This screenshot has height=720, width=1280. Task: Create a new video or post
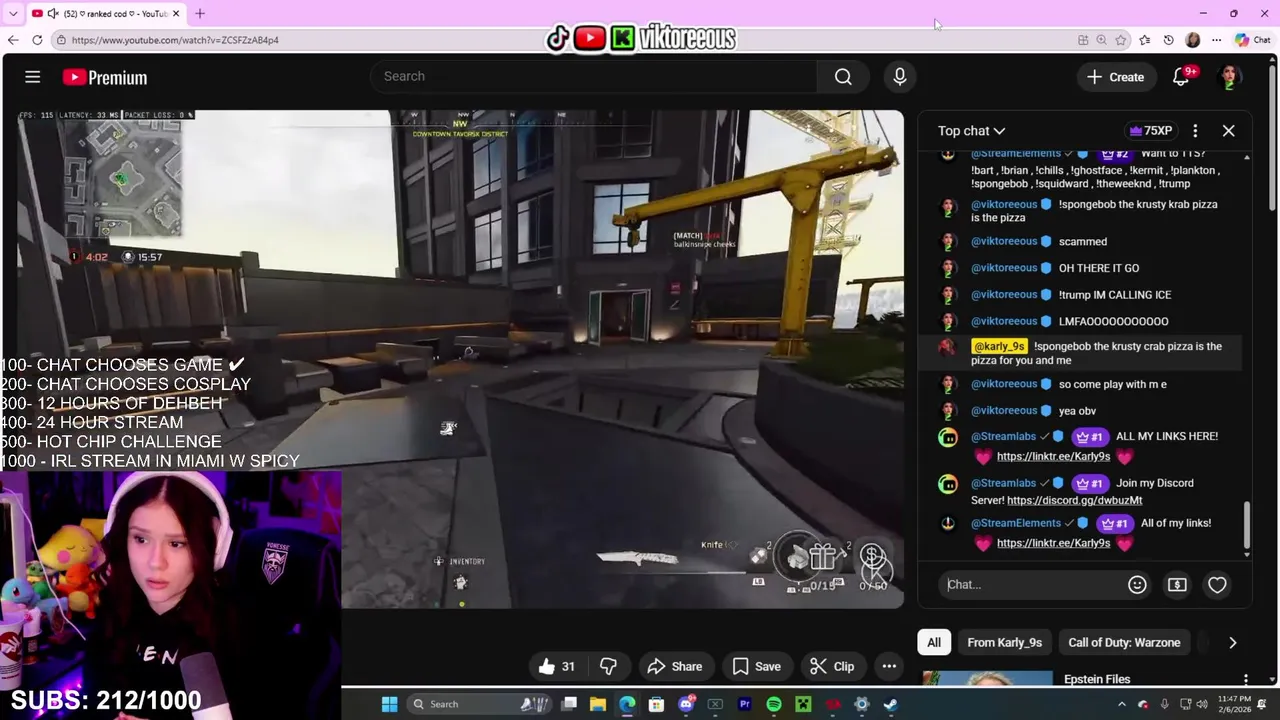tap(1116, 77)
